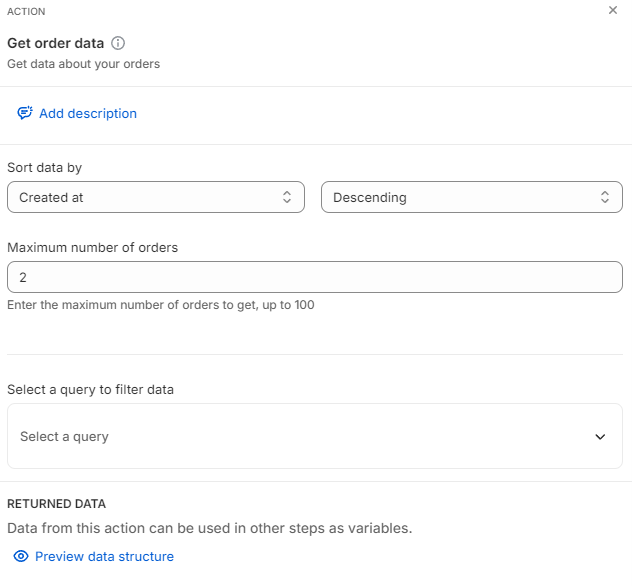
Task: Click the up-down arrows on Descending selector
Action: click(605, 197)
